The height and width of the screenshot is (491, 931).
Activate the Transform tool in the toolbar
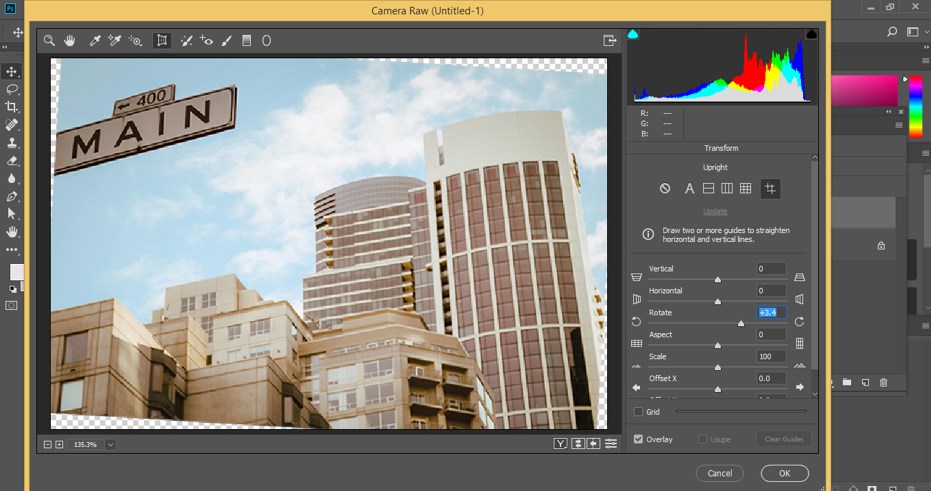coord(161,41)
